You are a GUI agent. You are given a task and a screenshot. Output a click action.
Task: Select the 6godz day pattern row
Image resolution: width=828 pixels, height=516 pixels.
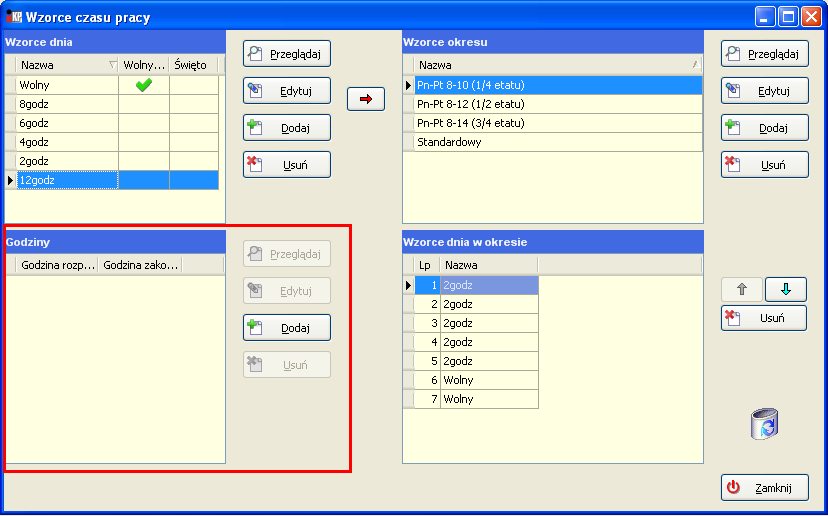coord(111,123)
